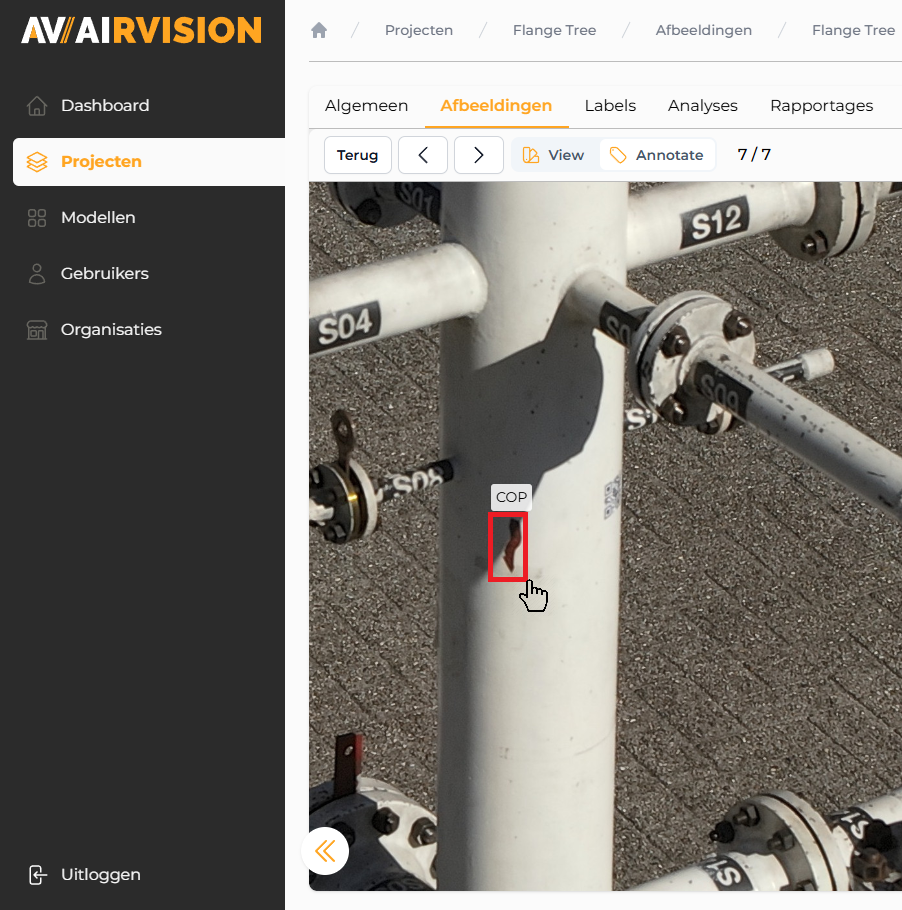
Task: Go to Projecten in the sidebar
Action: (101, 162)
